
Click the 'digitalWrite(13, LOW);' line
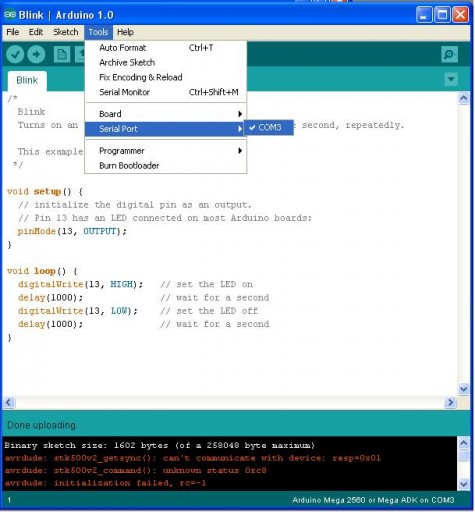click(x=78, y=311)
